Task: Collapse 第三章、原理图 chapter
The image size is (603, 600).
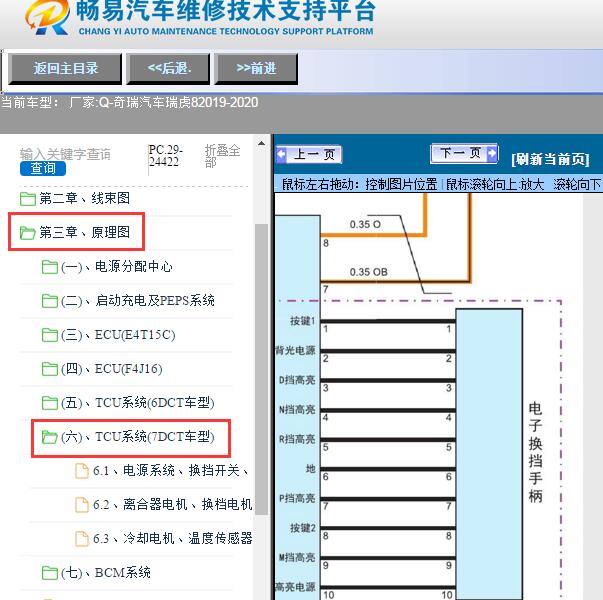Action: click(x=85, y=232)
